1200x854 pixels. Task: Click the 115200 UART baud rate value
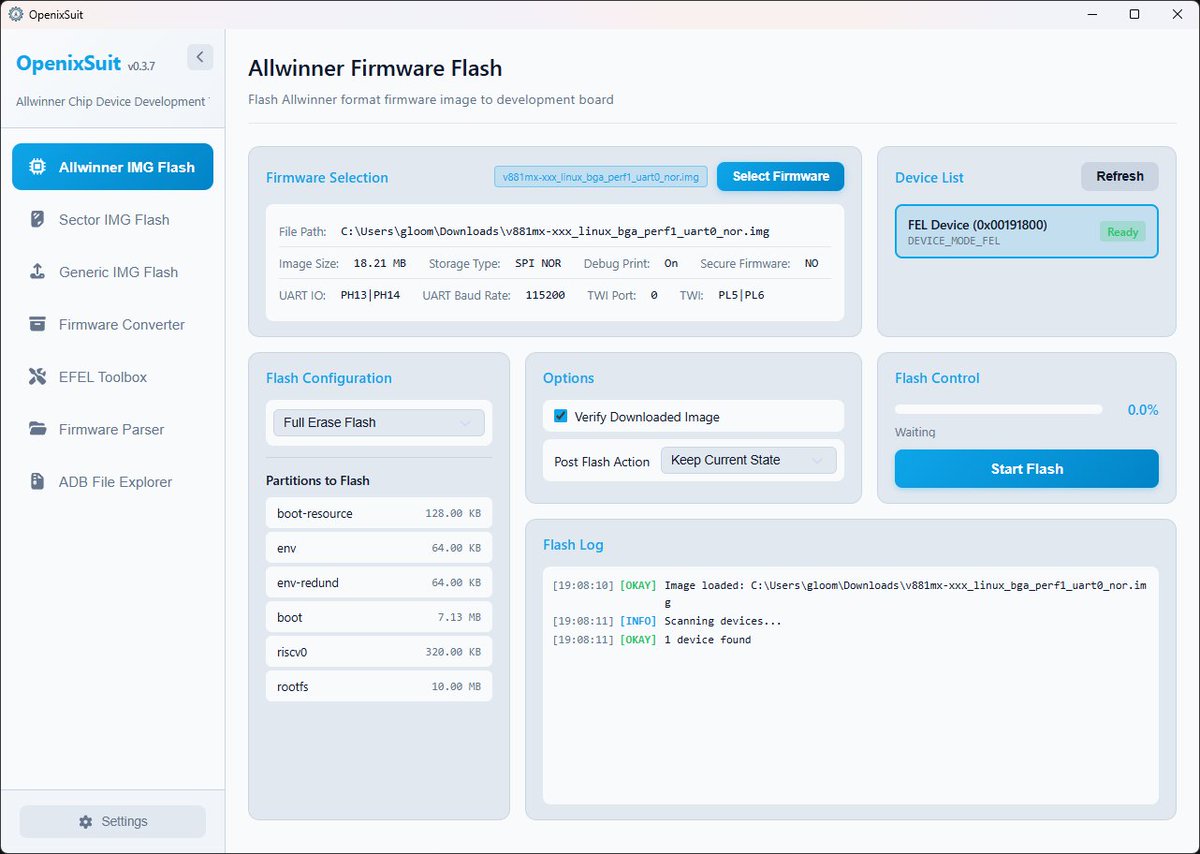(x=545, y=295)
